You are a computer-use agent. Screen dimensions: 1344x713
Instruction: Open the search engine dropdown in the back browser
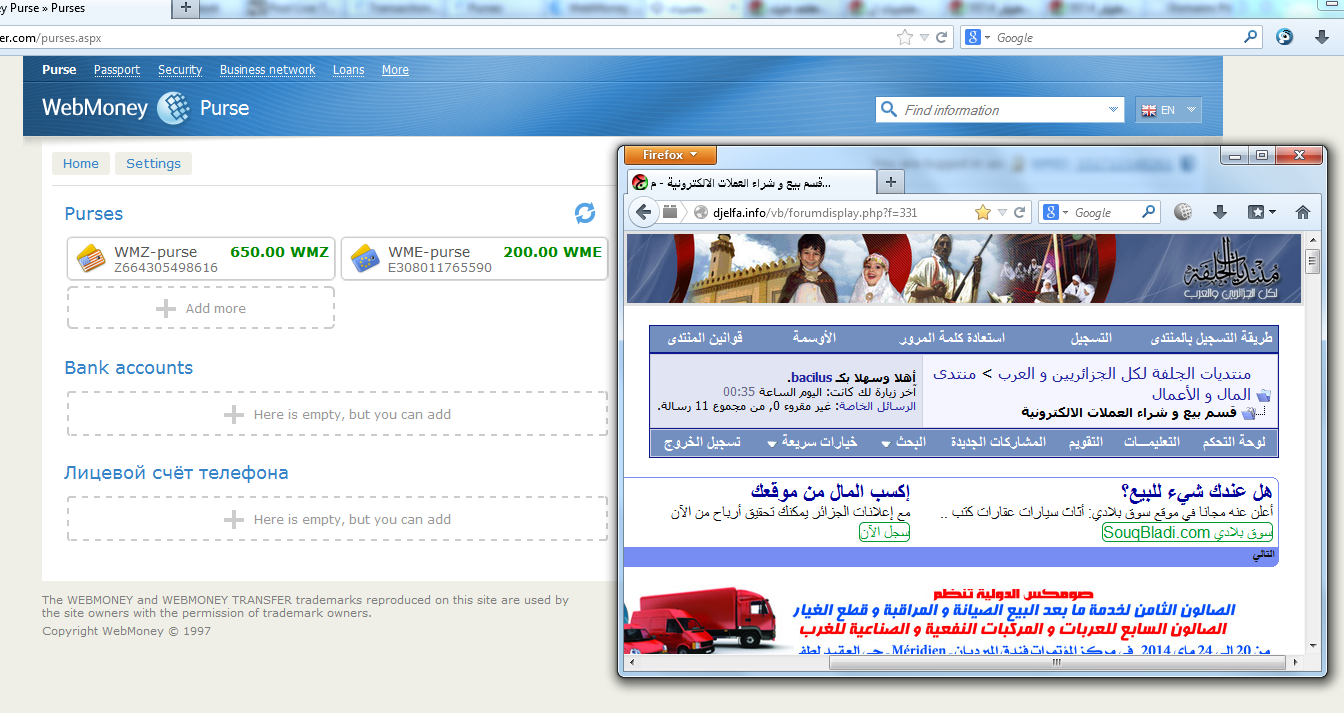coord(987,38)
